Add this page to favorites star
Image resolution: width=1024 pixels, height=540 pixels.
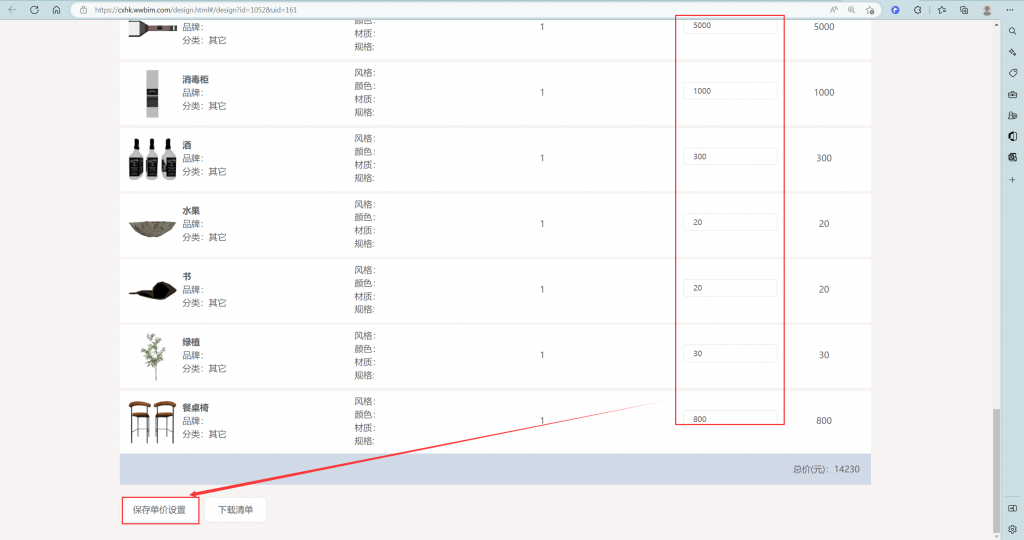870,10
